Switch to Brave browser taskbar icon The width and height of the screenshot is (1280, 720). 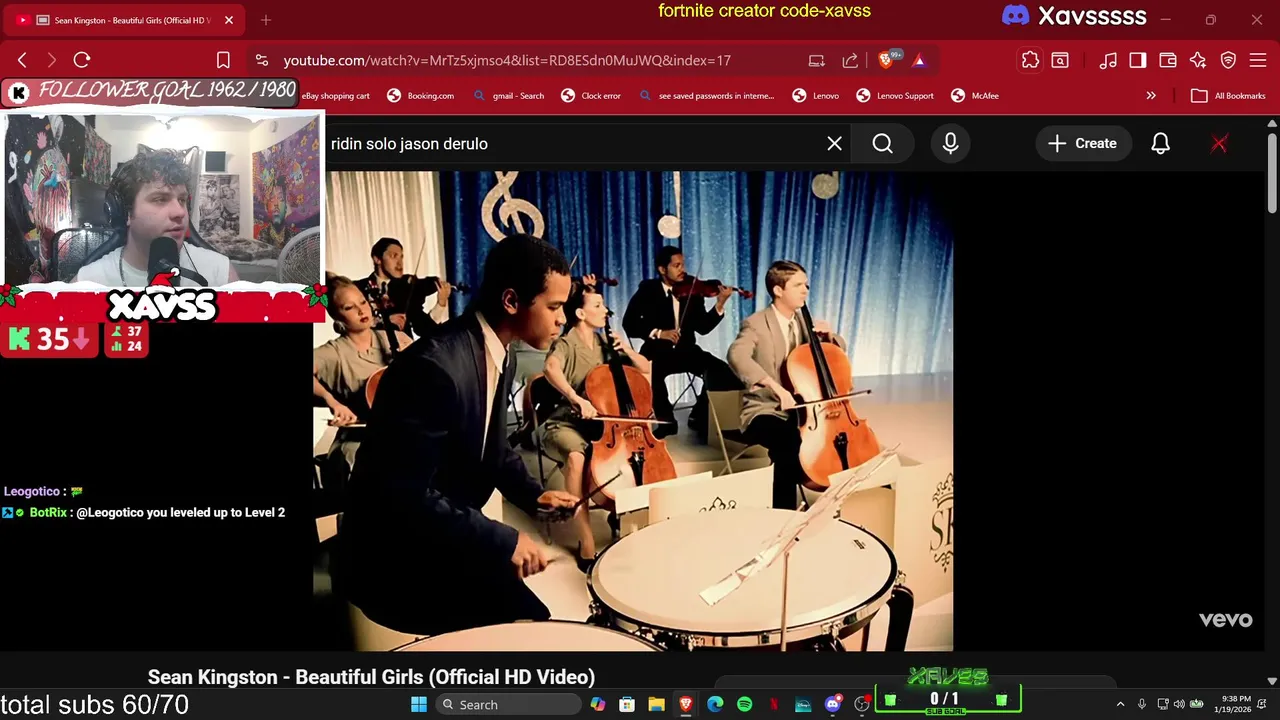pos(685,705)
